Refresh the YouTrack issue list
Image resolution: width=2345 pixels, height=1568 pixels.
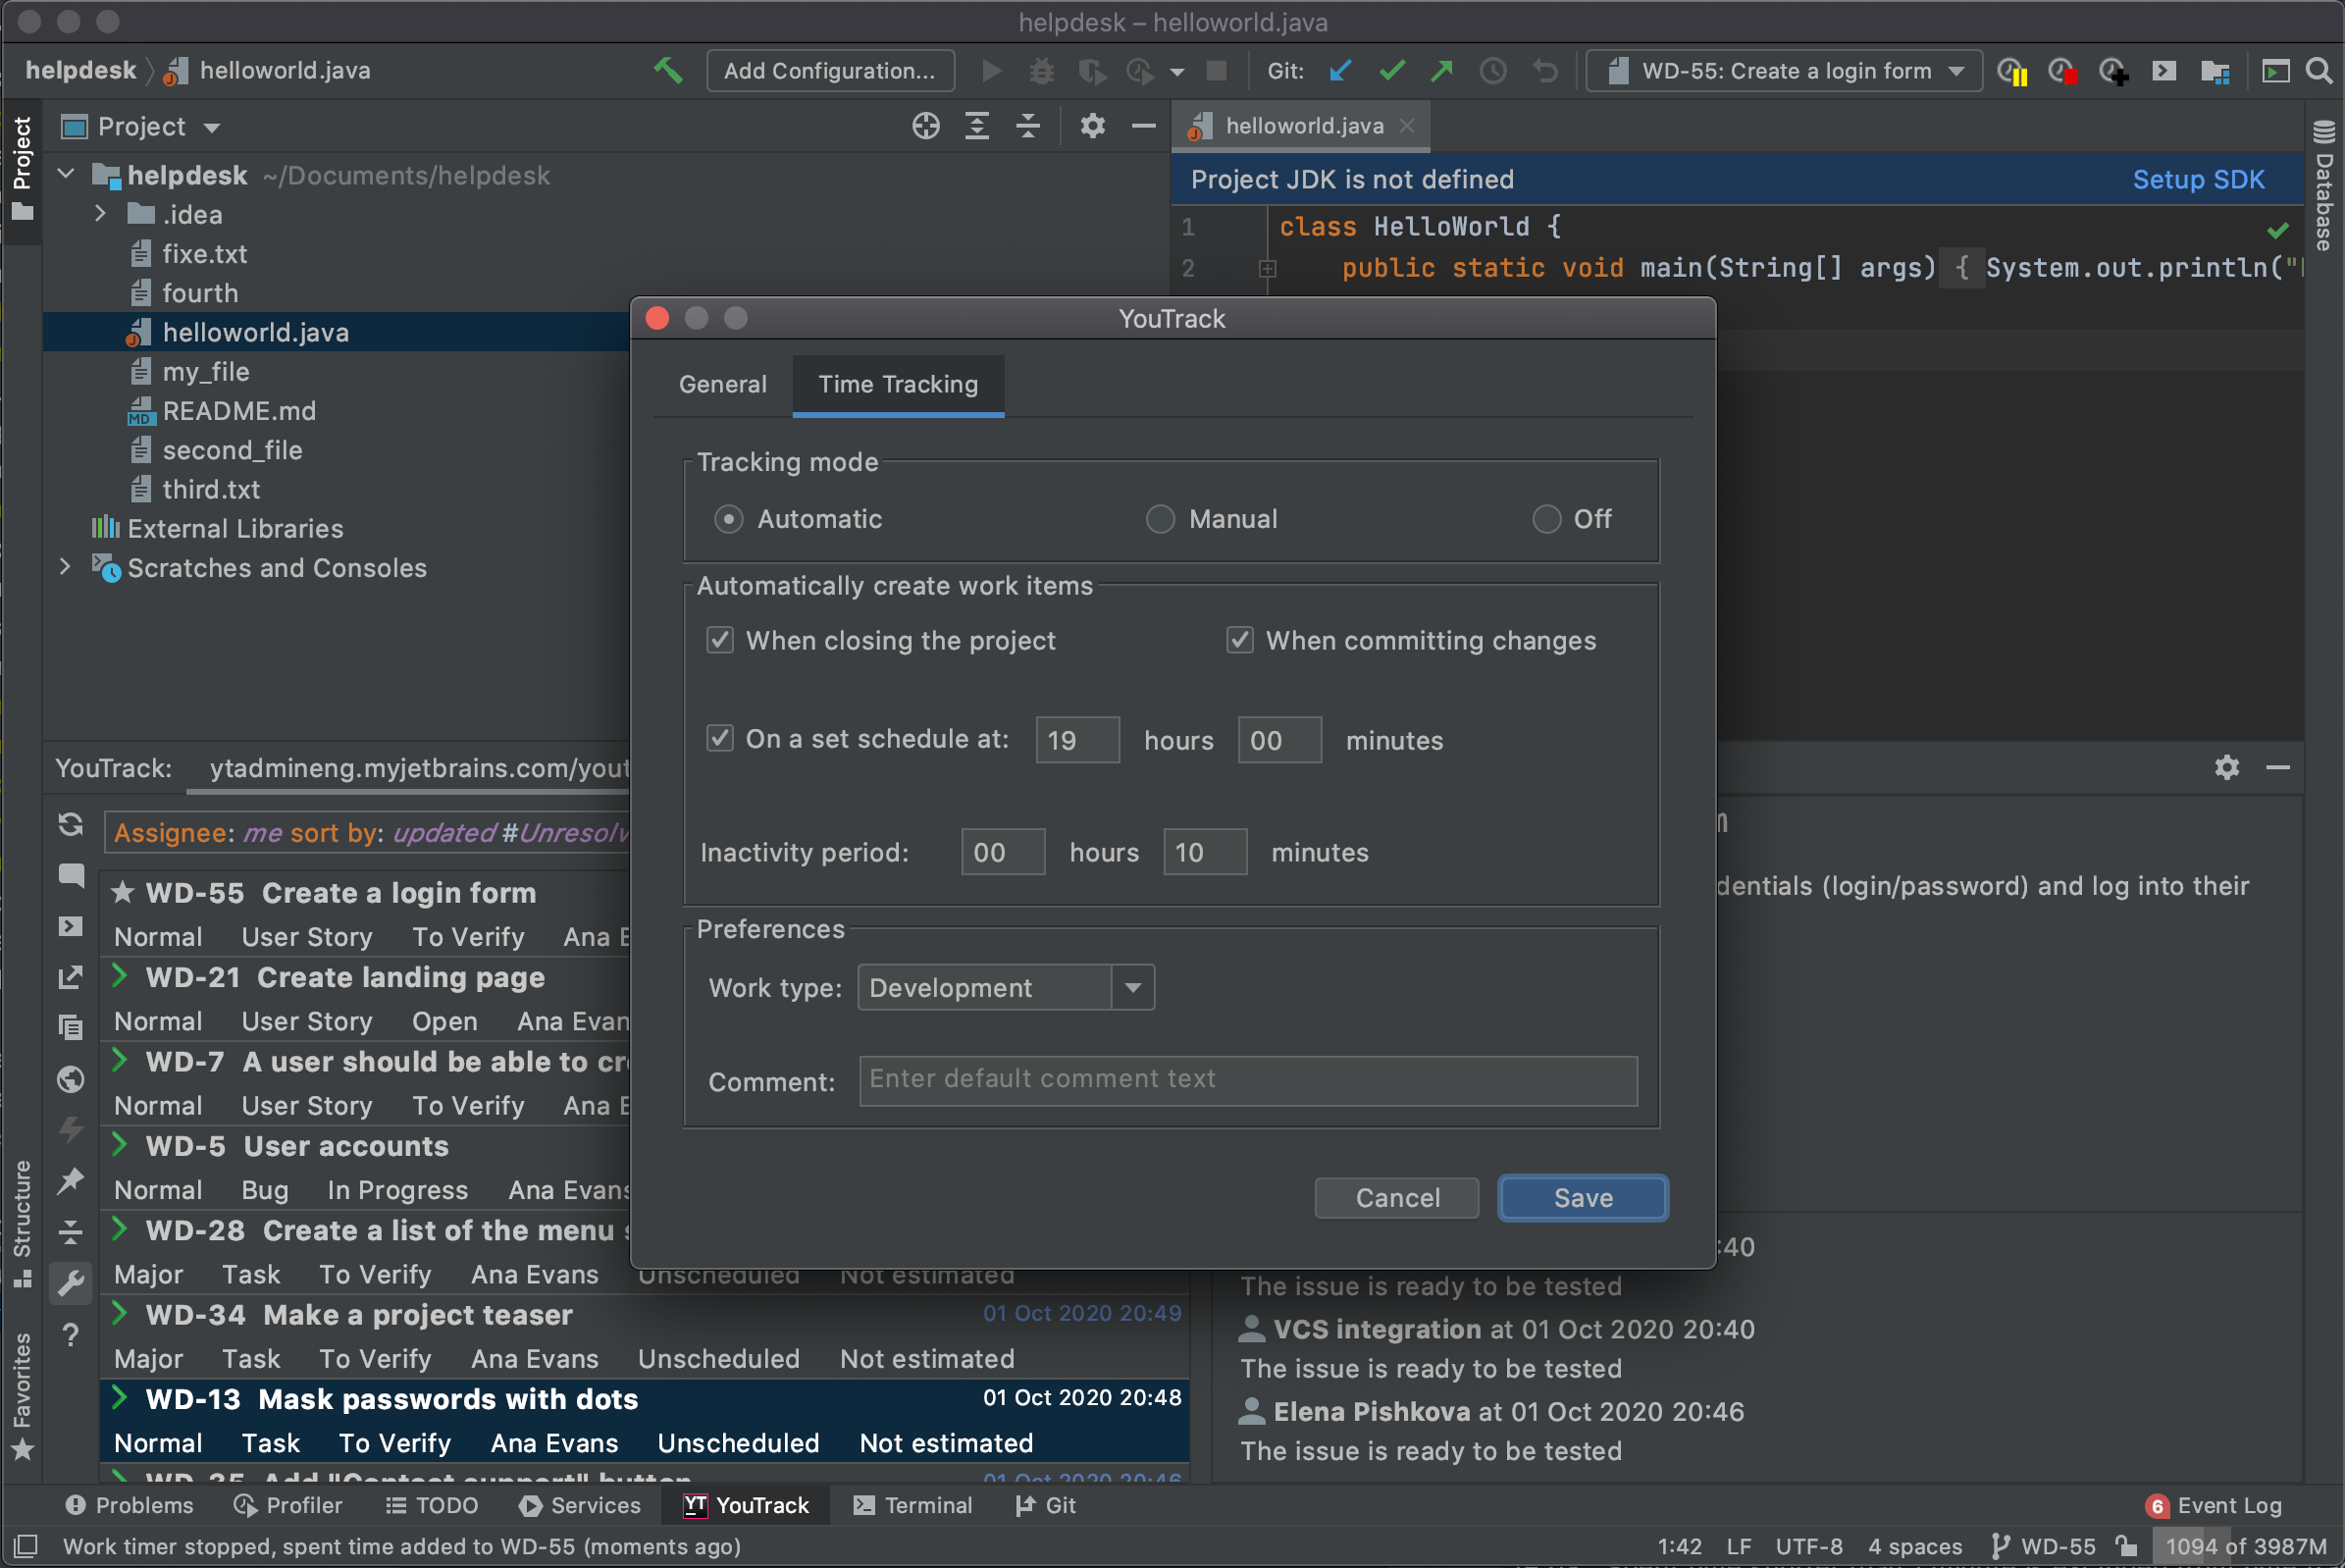[70, 824]
